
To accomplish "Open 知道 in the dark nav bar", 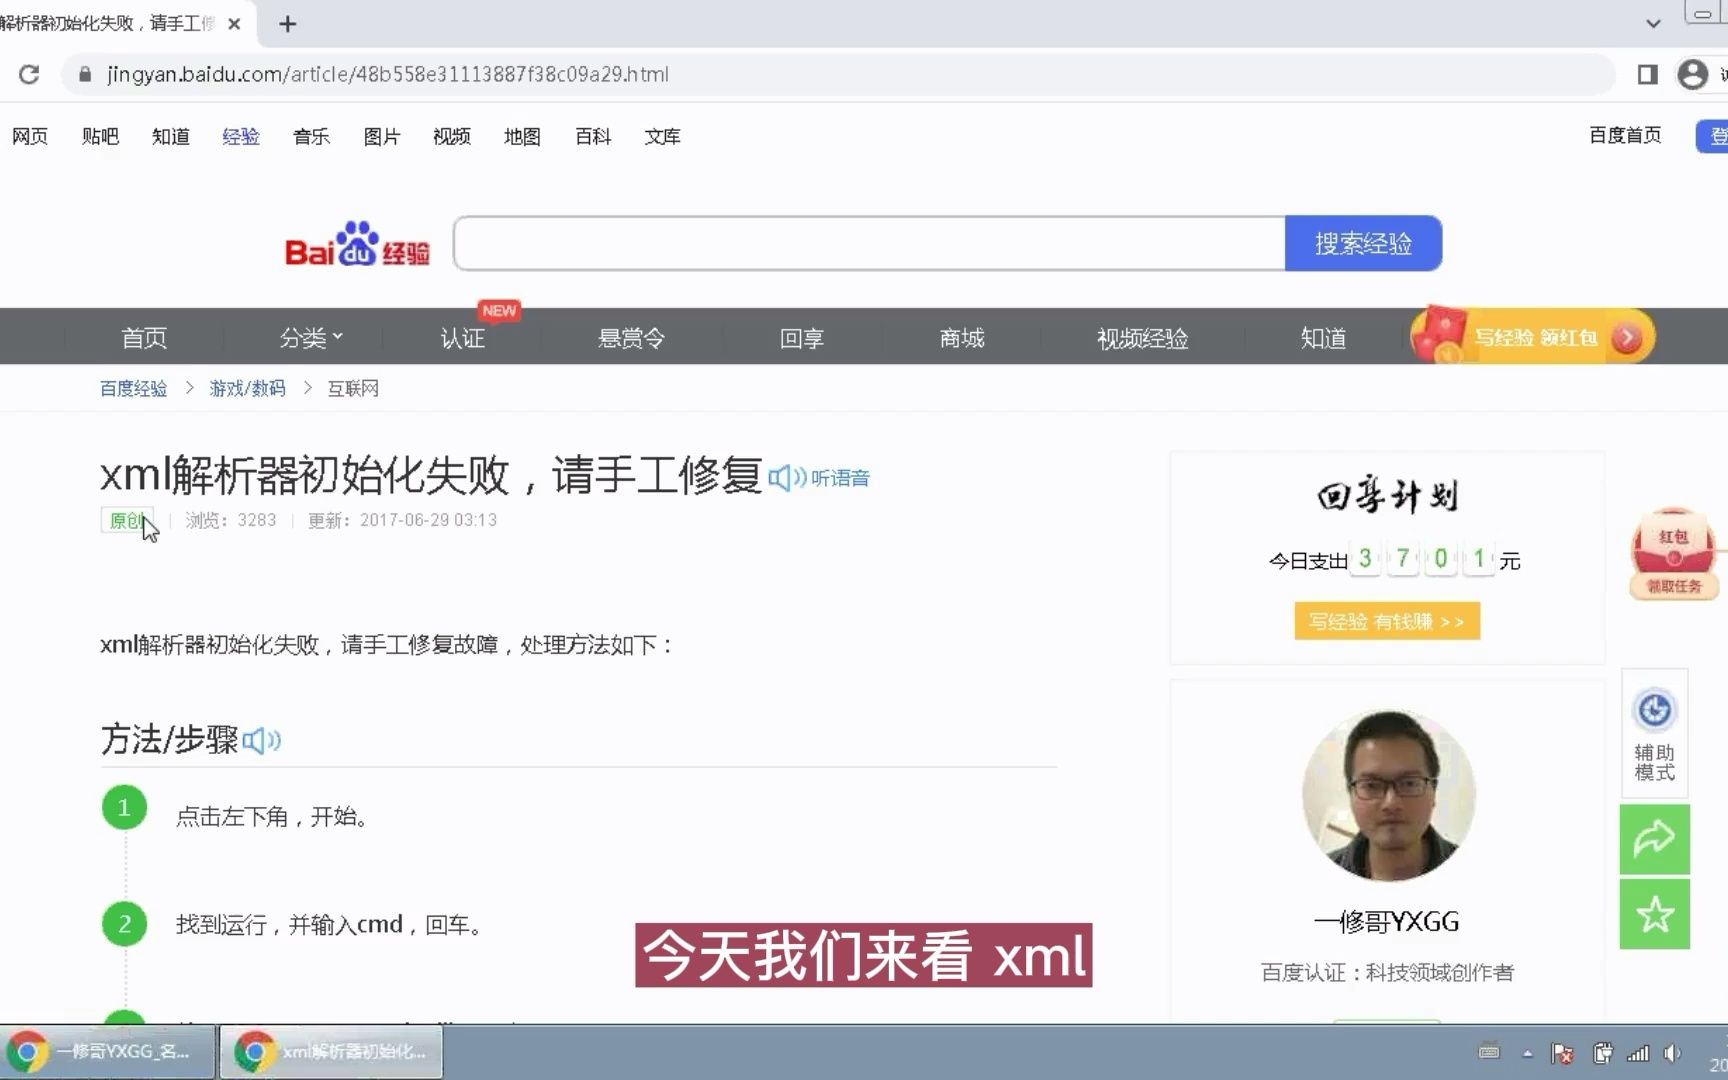I will pyautogui.click(x=1322, y=338).
